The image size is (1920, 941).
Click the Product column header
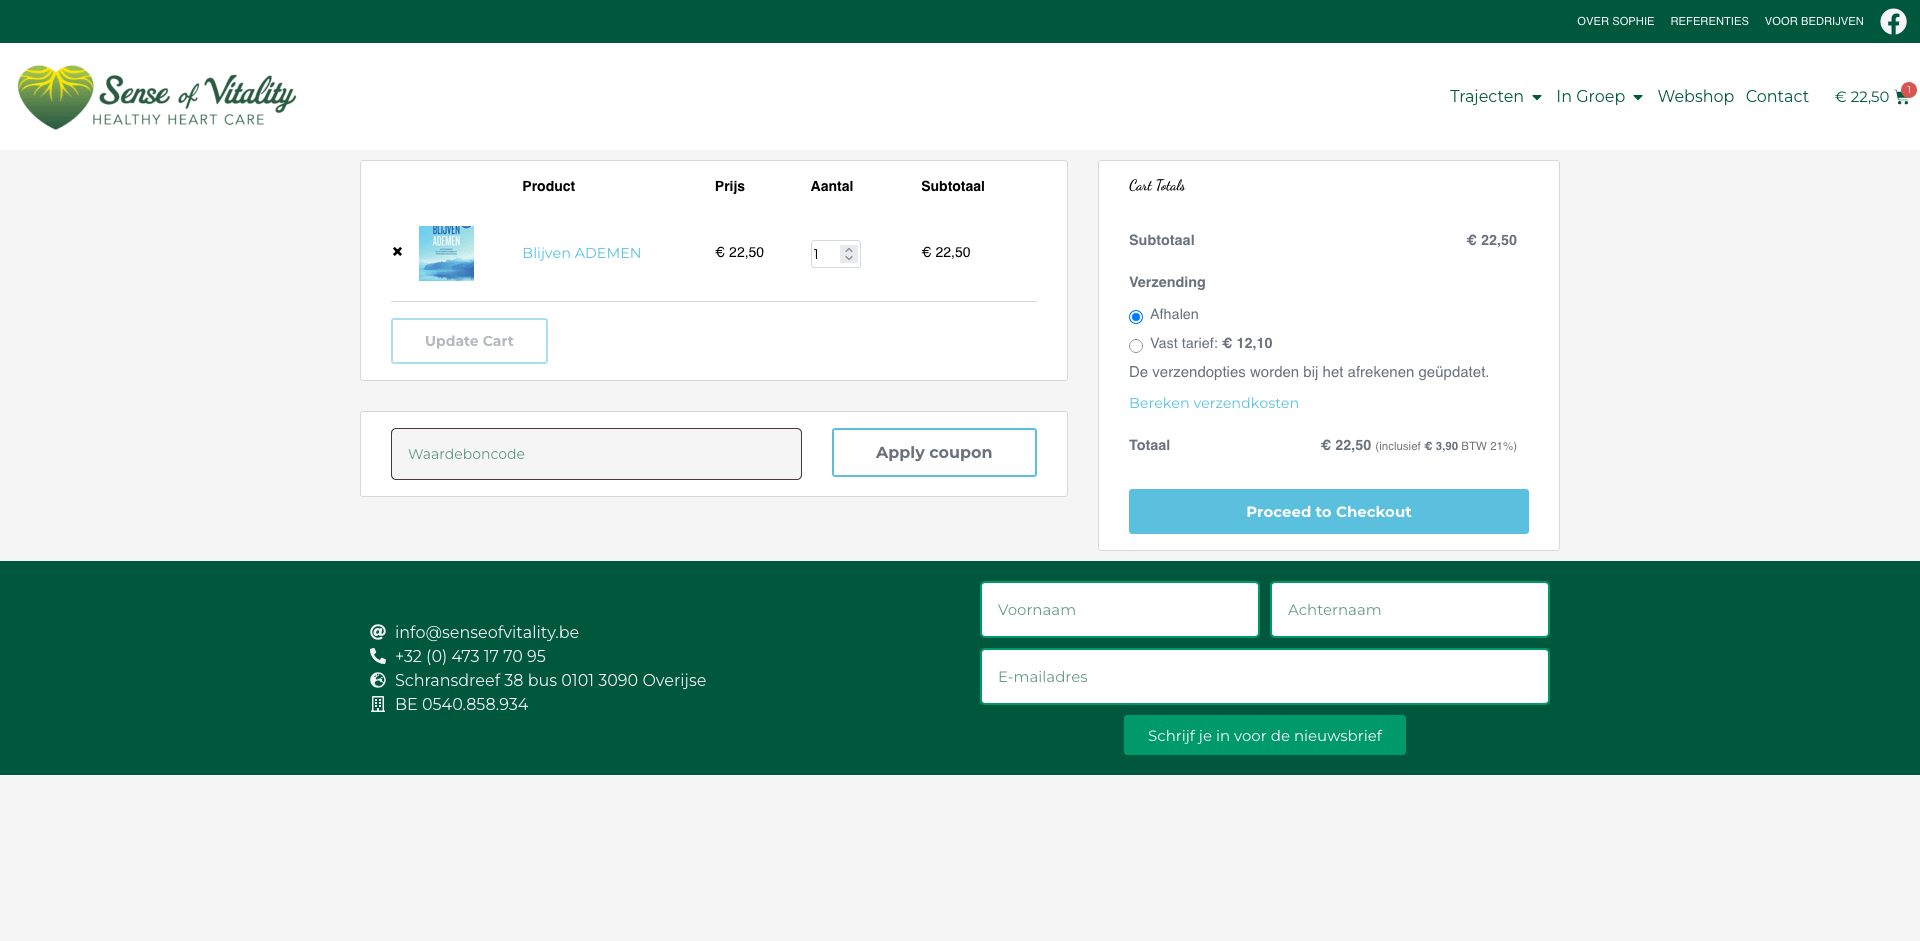click(x=548, y=186)
